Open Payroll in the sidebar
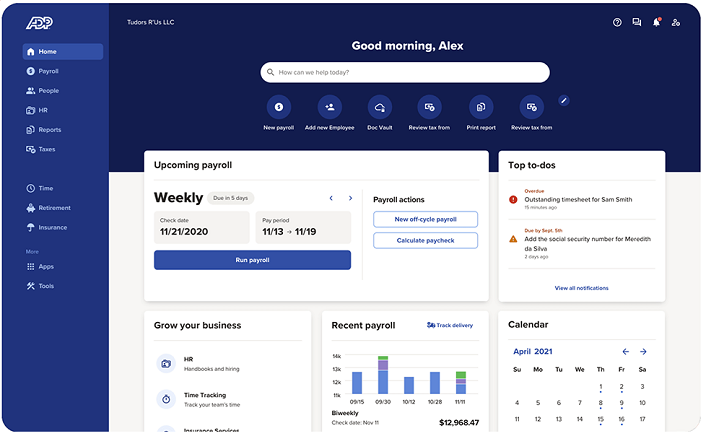 pyautogui.click(x=48, y=71)
